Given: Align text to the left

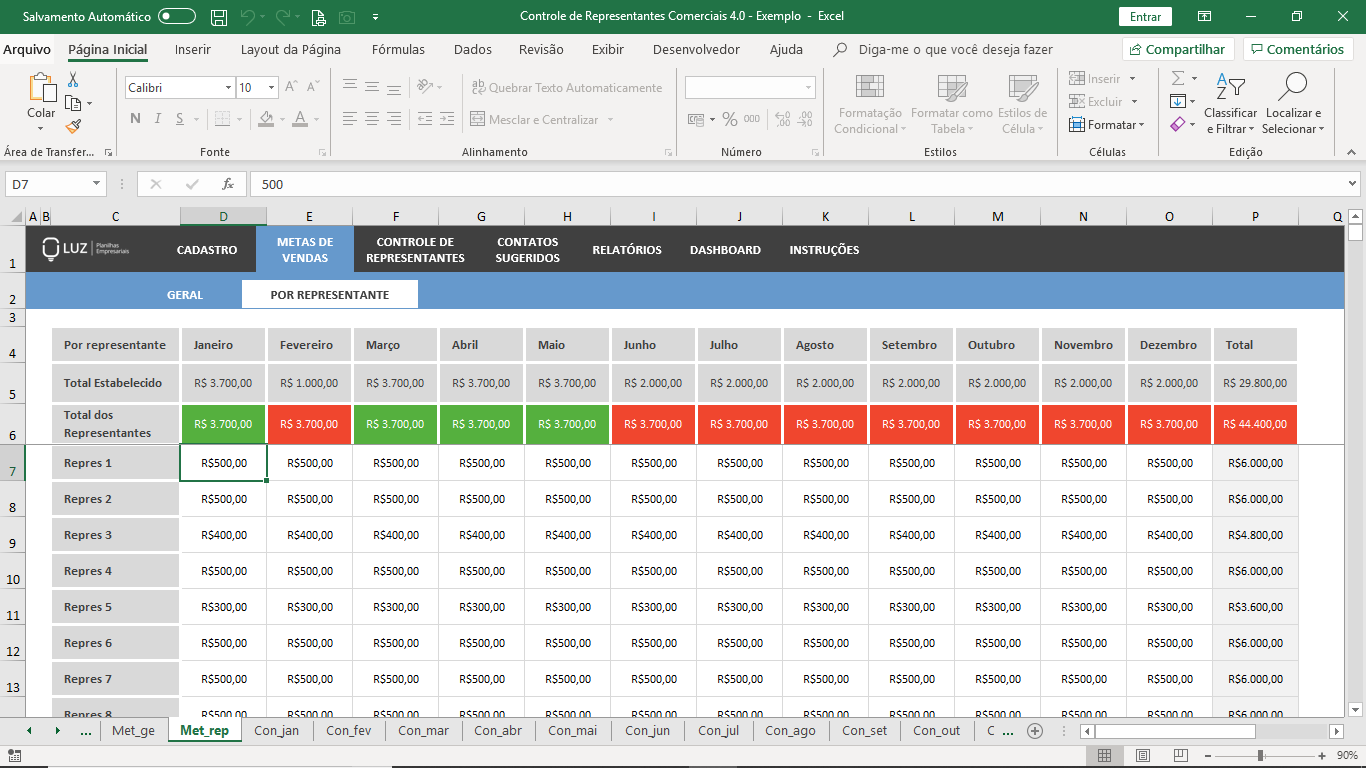Looking at the screenshot, I should (x=349, y=119).
